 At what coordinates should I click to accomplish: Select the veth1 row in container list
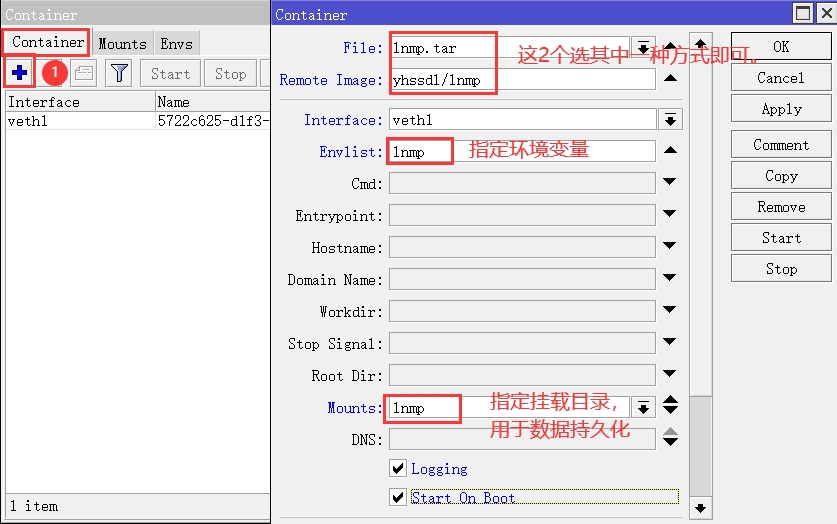[x=80, y=121]
